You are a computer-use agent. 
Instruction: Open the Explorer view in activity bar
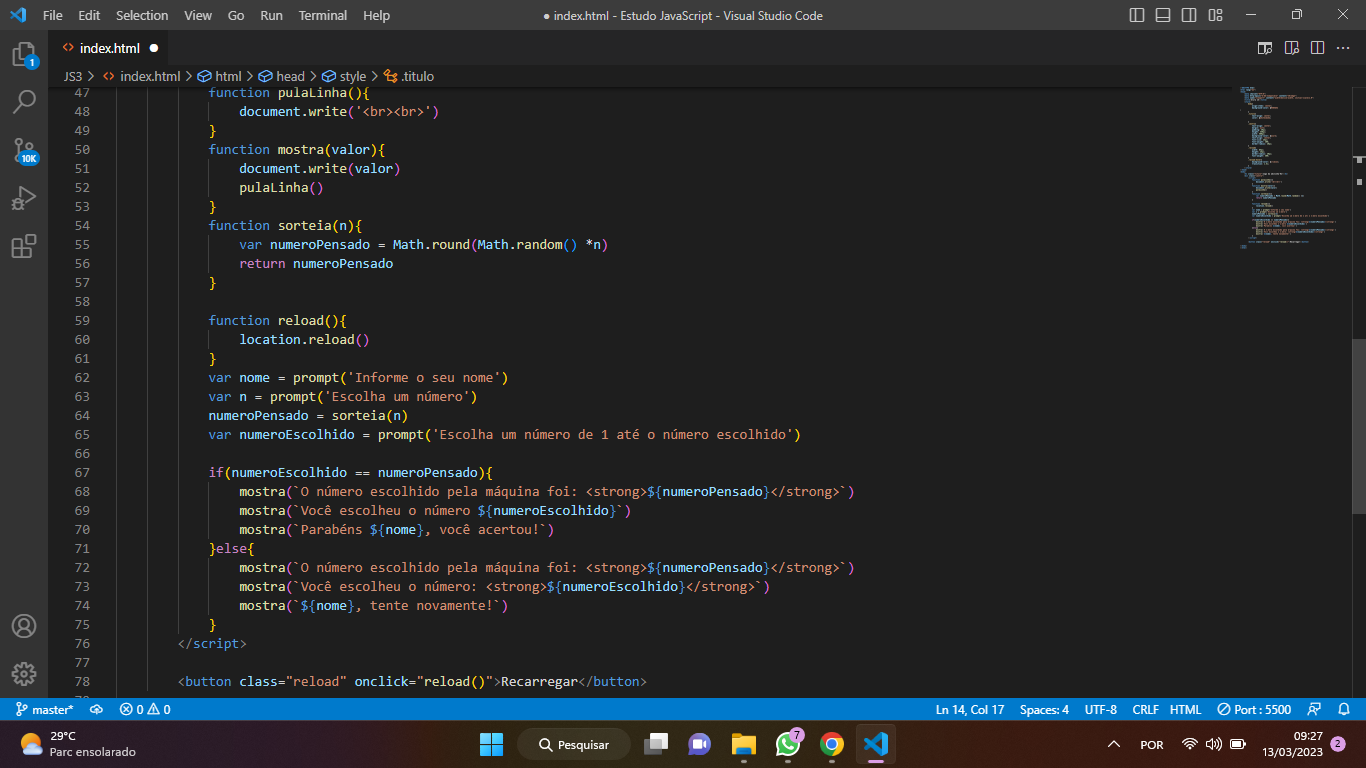[24, 55]
